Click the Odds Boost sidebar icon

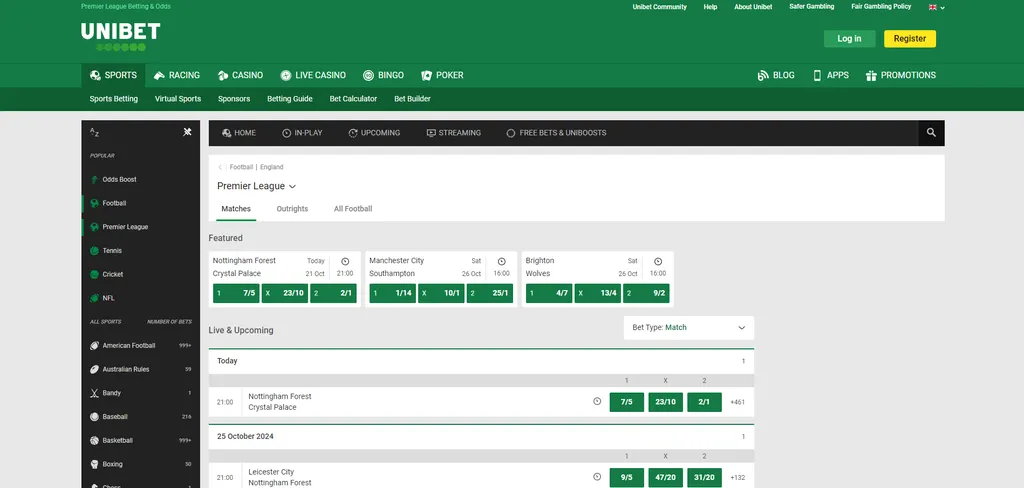pos(94,180)
